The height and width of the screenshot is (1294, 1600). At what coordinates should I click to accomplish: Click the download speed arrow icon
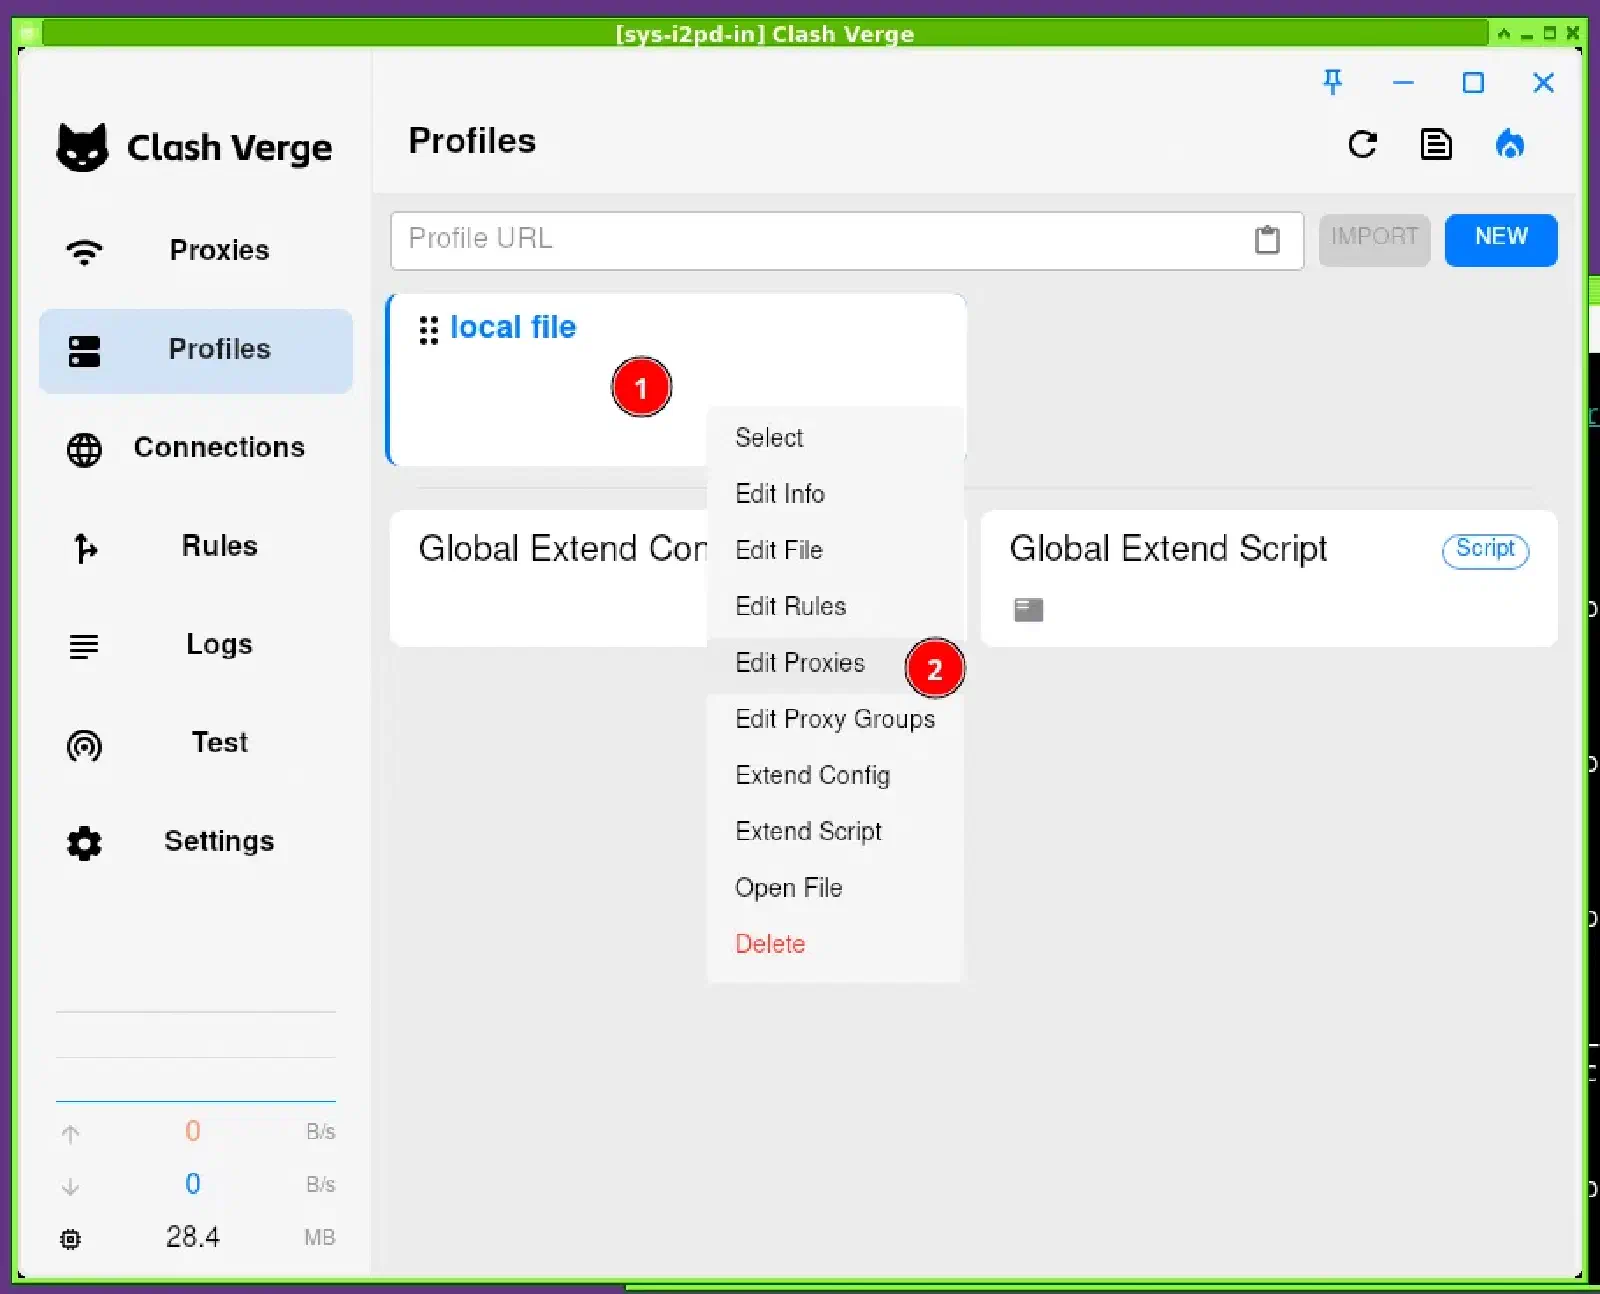[x=70, y=1186]
